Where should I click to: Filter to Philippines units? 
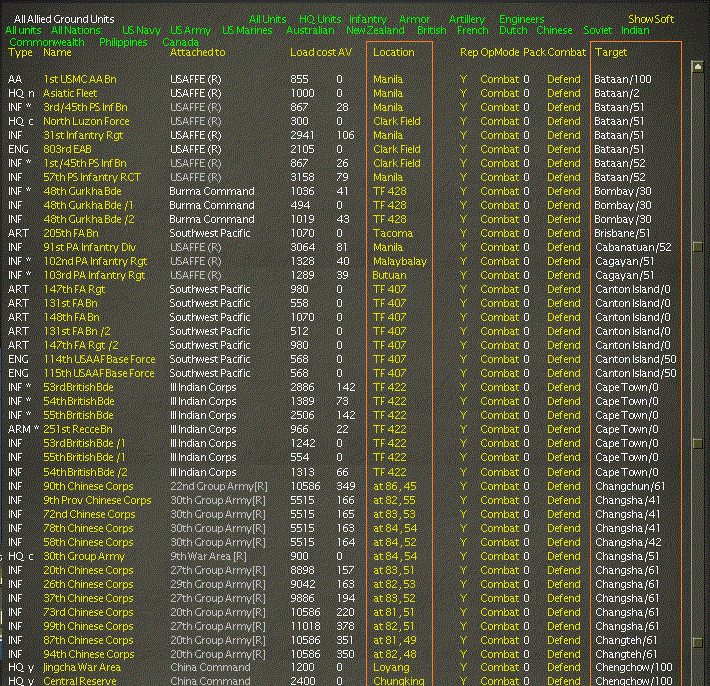pyautogui.click(x=123, y=42)
